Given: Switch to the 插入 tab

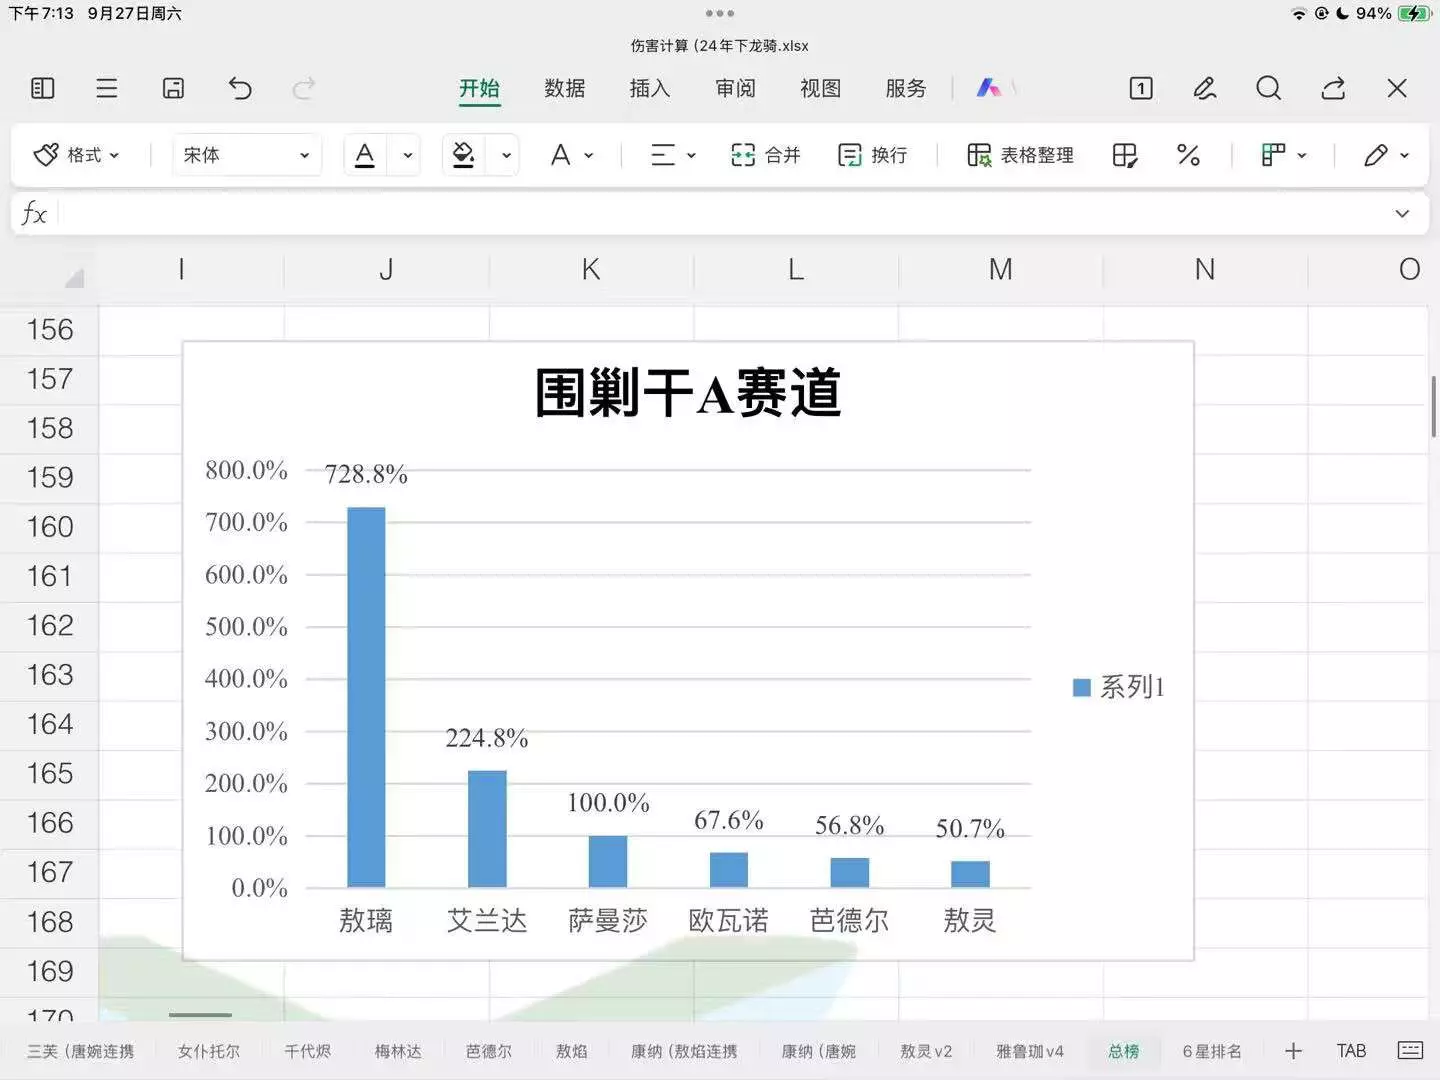Looking at the screenshot, I should 650,88.
